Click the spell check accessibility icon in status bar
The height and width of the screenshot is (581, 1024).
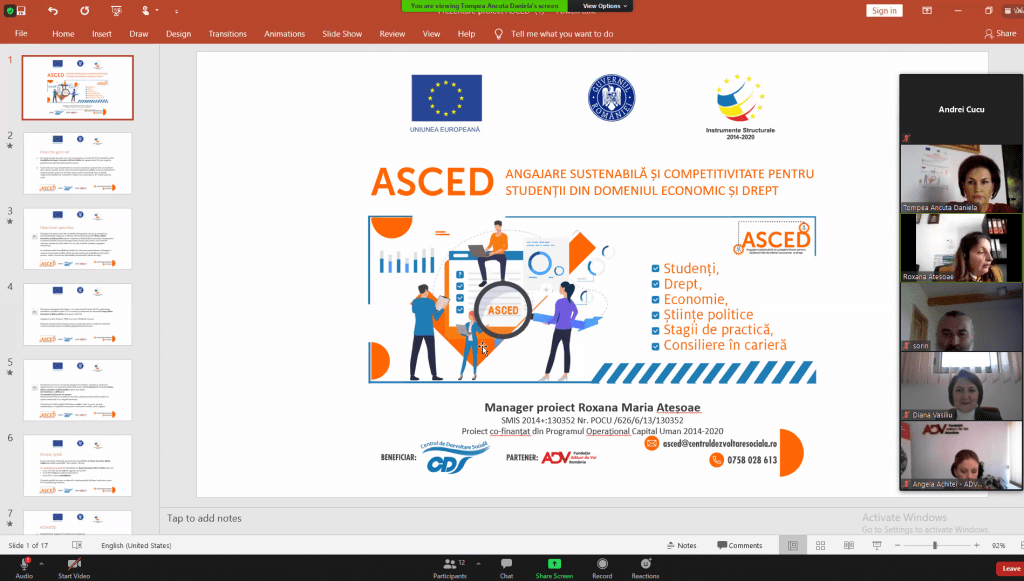point(76,545)
